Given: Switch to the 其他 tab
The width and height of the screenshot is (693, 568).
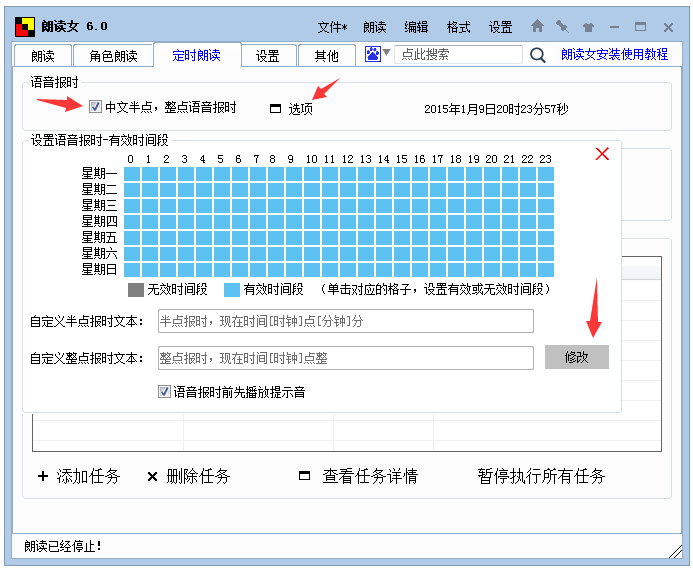Looking at the screenshot, I should click(327, 56).
